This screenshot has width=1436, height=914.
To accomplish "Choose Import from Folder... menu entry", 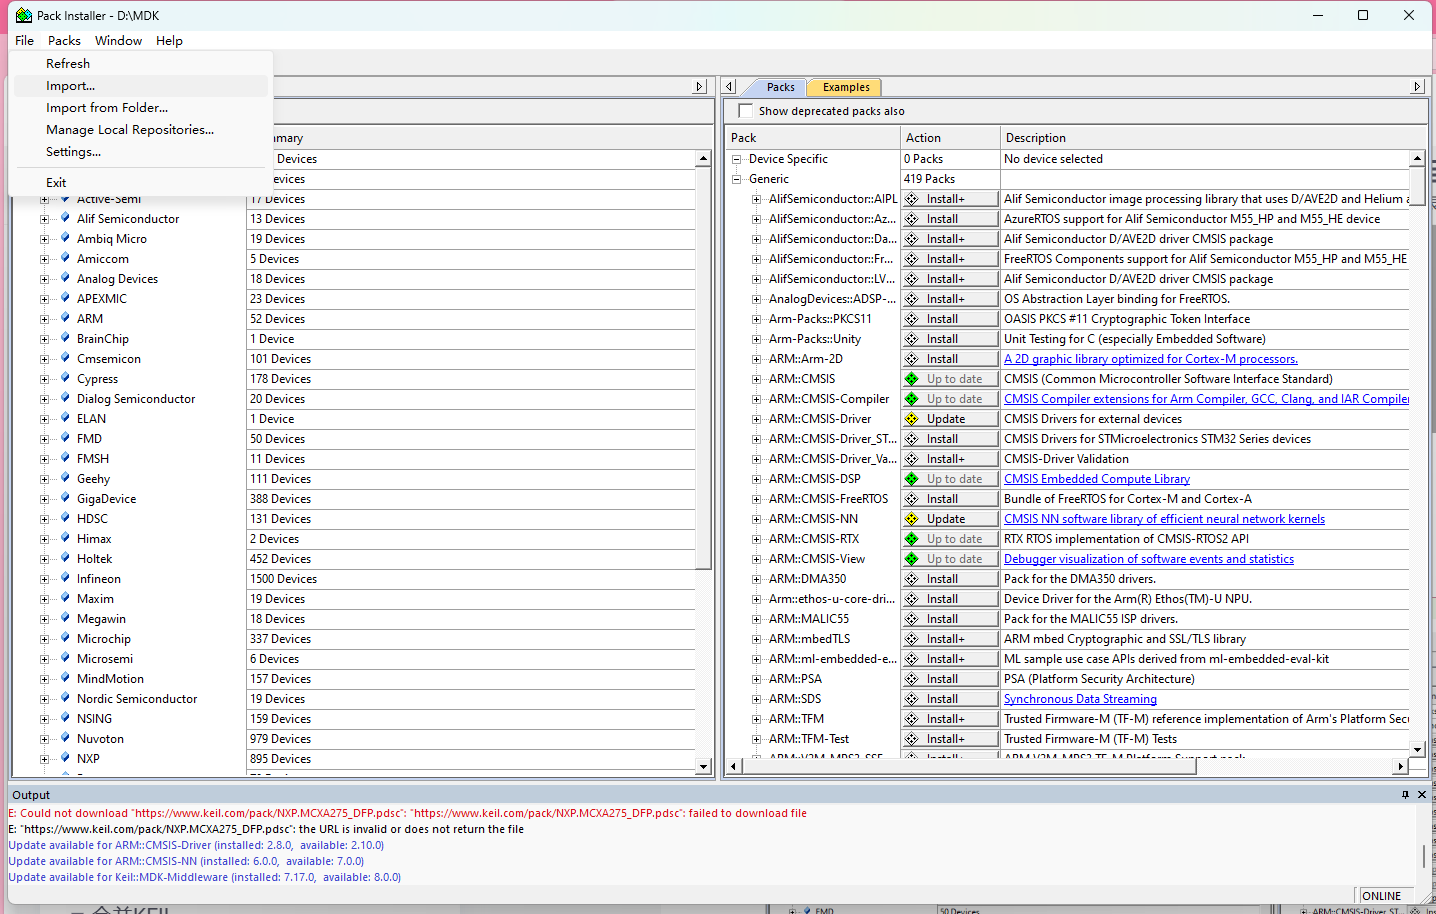I will coord(141,108).
